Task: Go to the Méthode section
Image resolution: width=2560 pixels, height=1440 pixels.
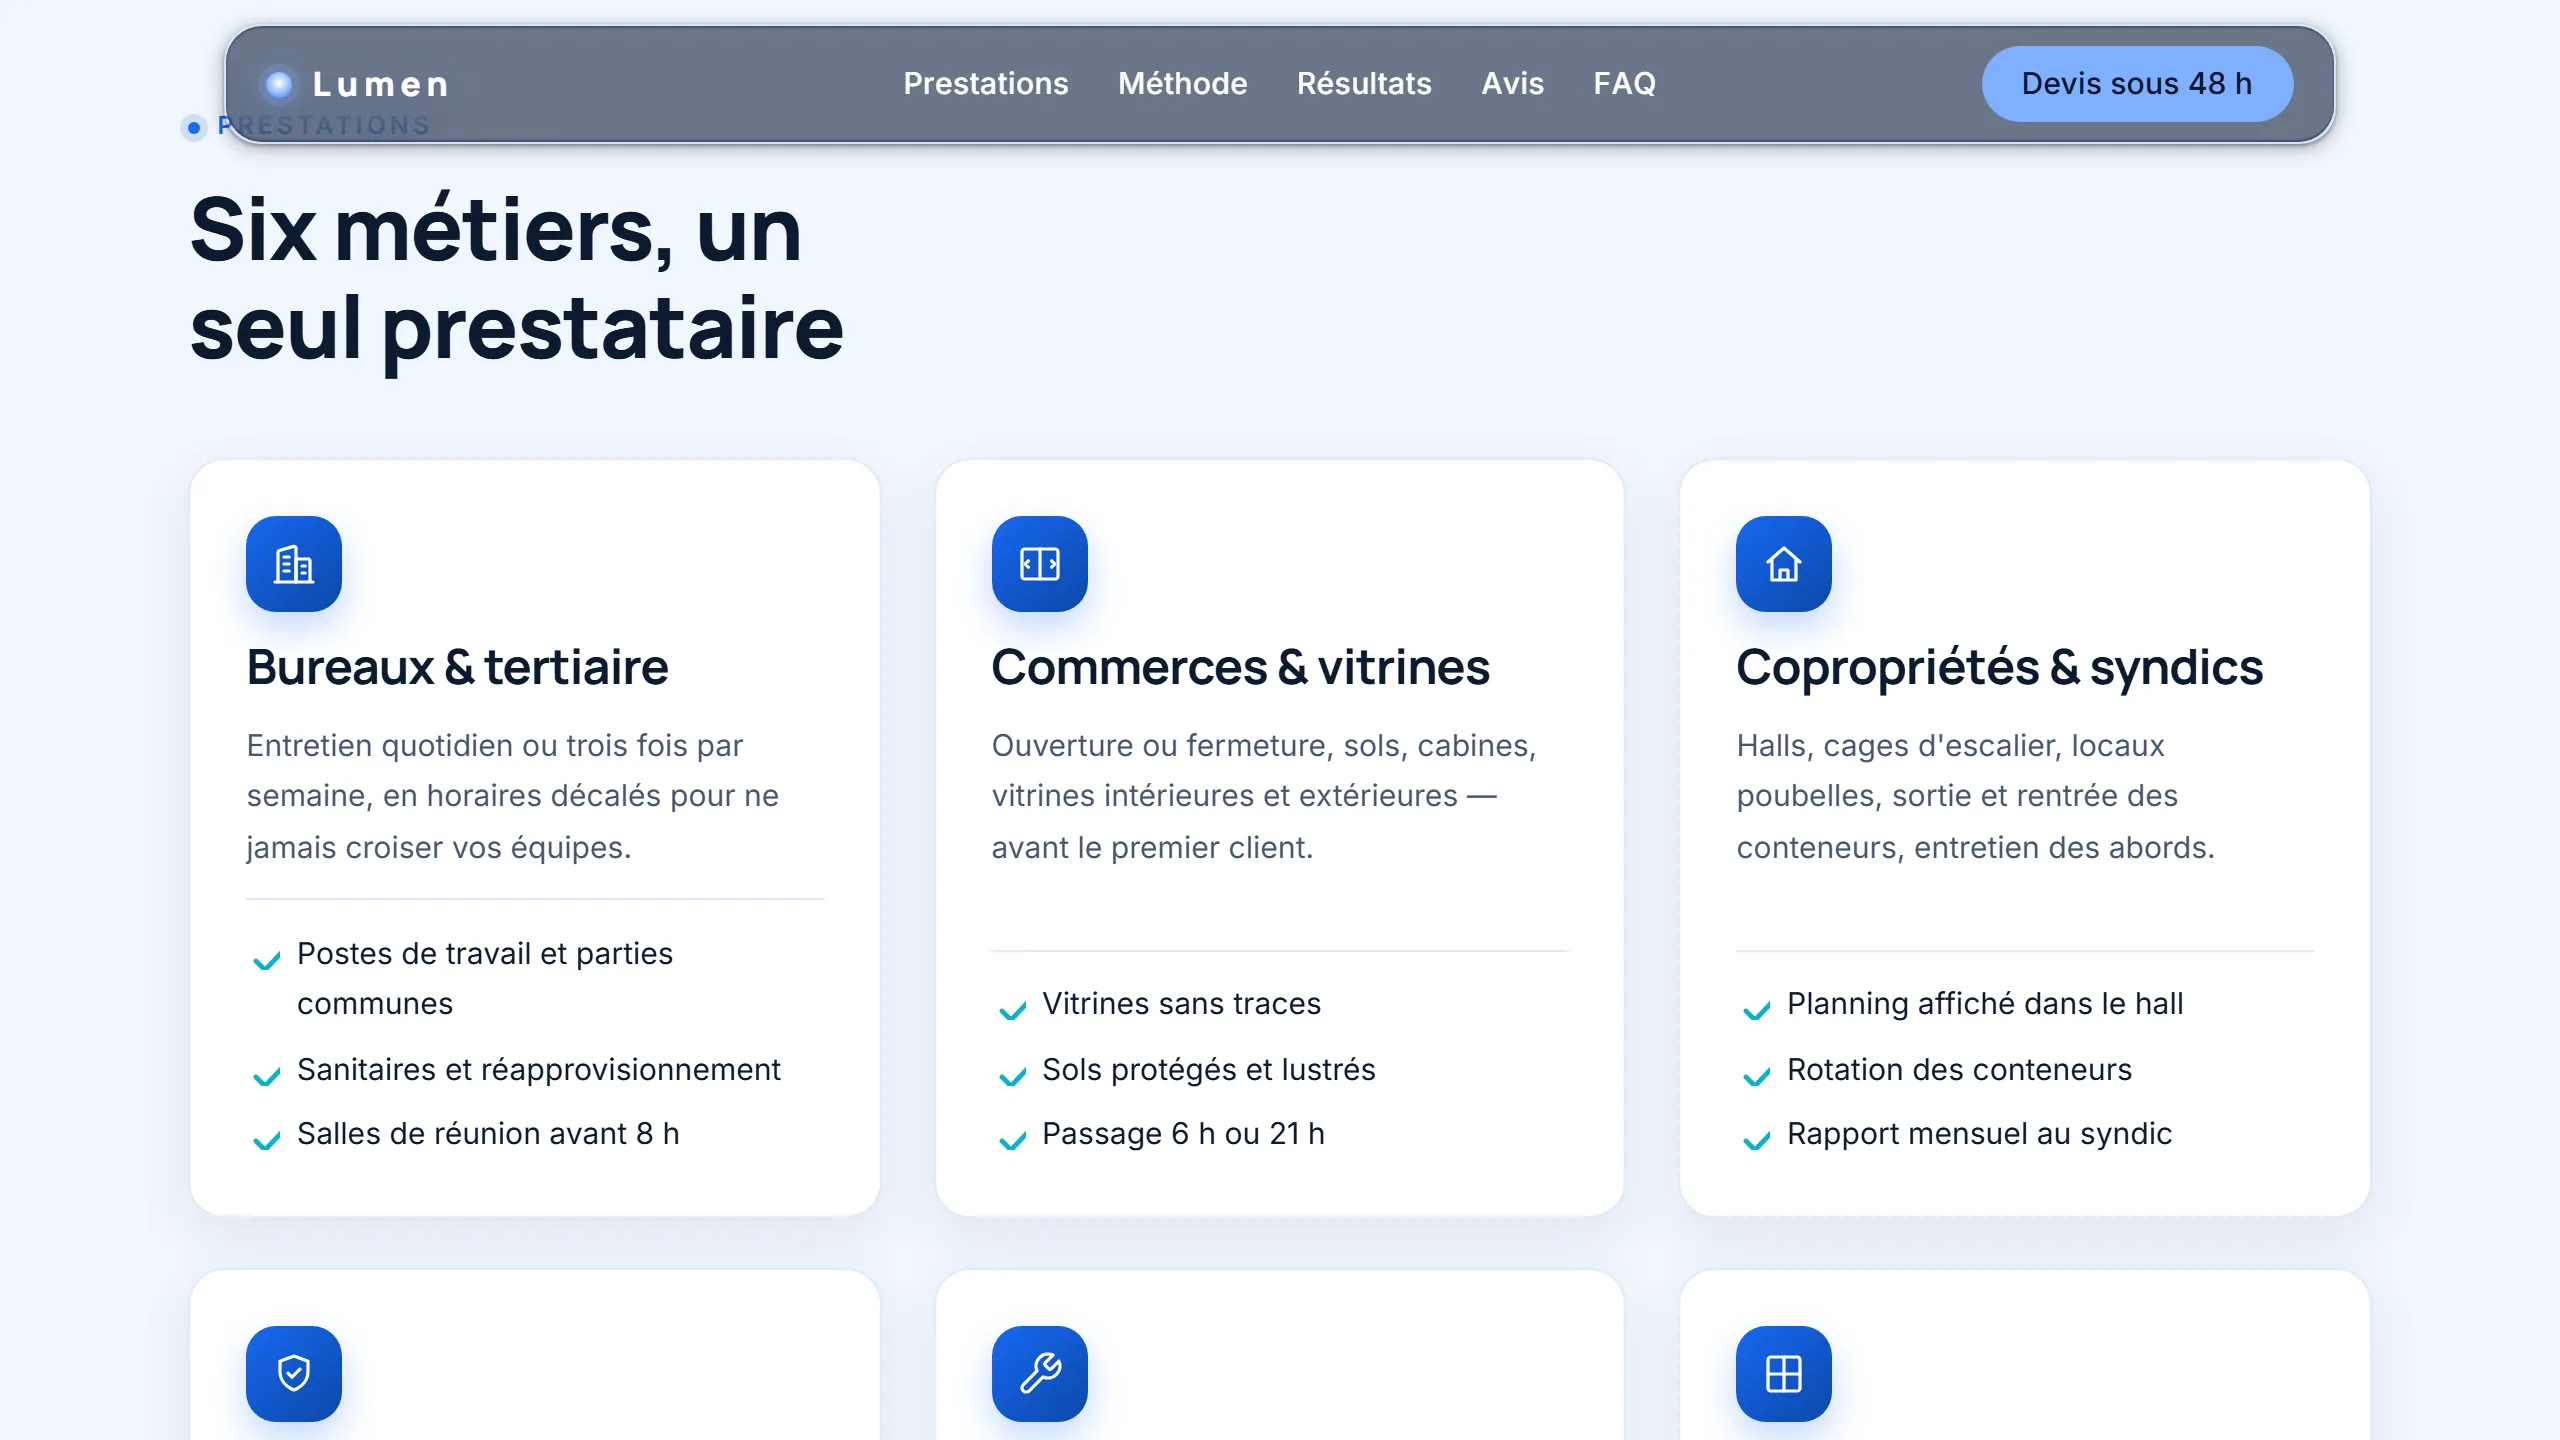Action: (x=1183, y=84)
